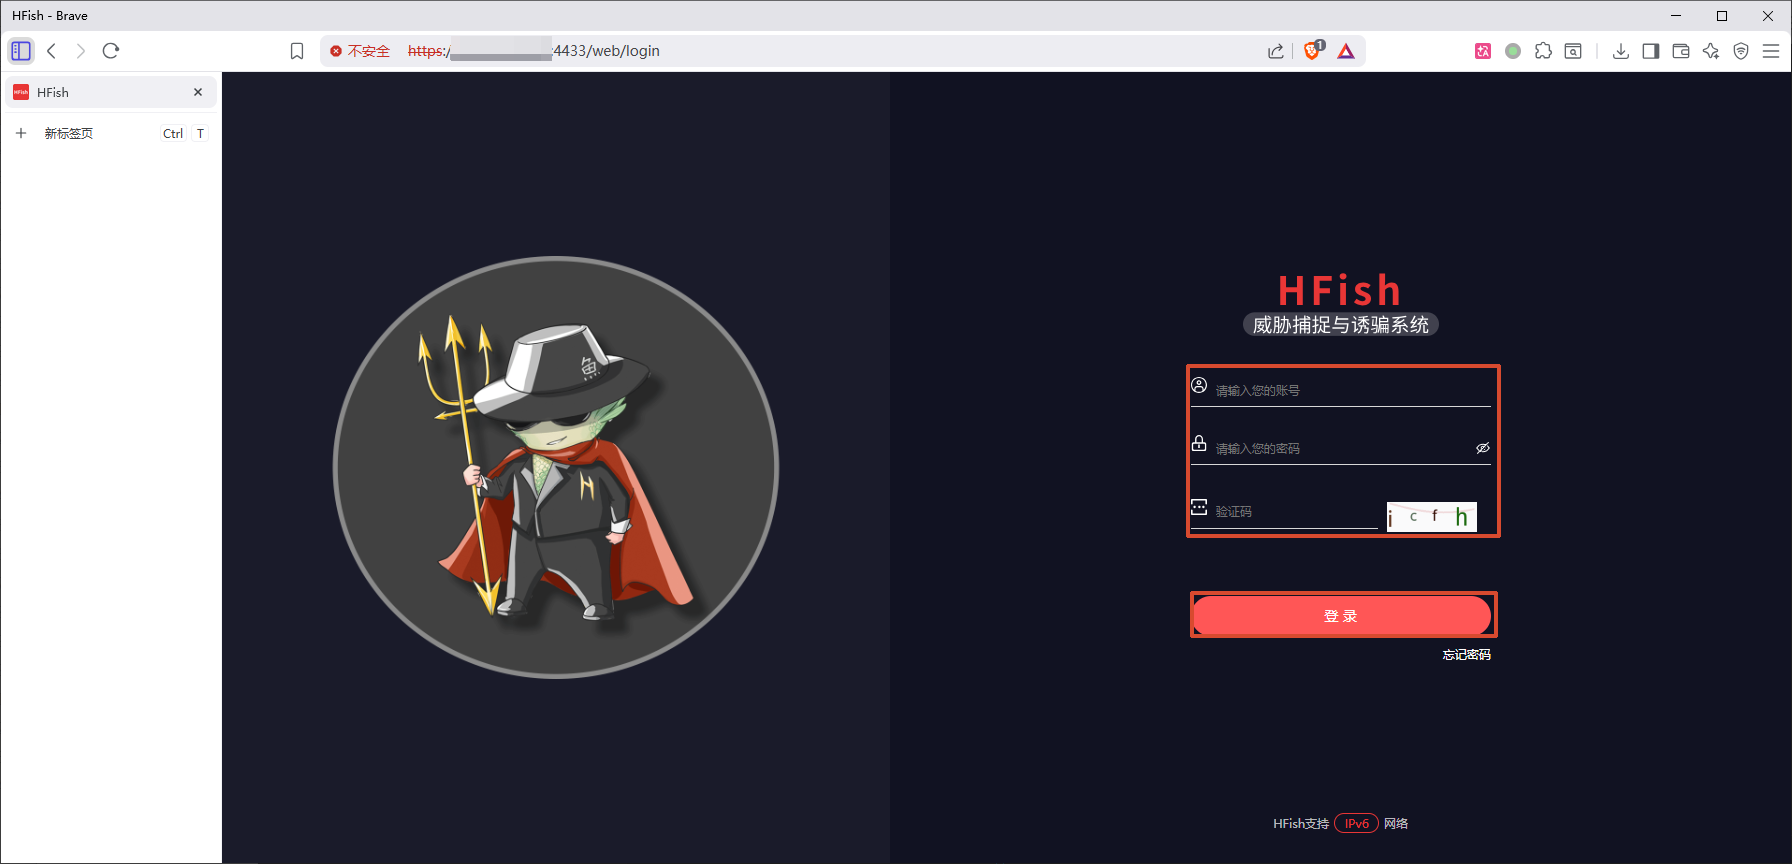This screenshot has width=1792, height=864.
Task: Reload the HFish login page
Action: click(x=111, y=51)
